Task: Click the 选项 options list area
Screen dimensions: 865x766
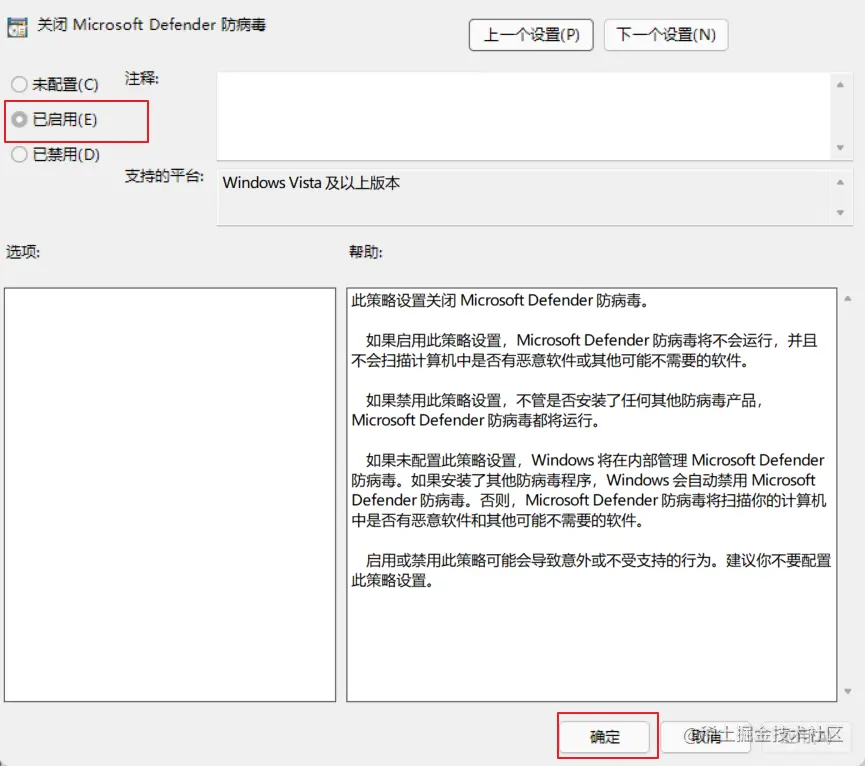Action: click(170, 495)
